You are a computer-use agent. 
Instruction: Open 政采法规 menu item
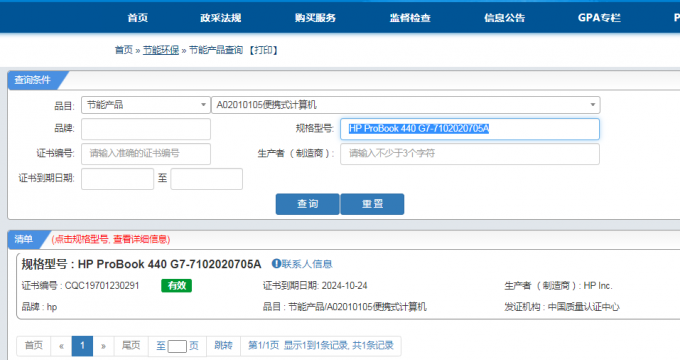click(x=220, y=18)
